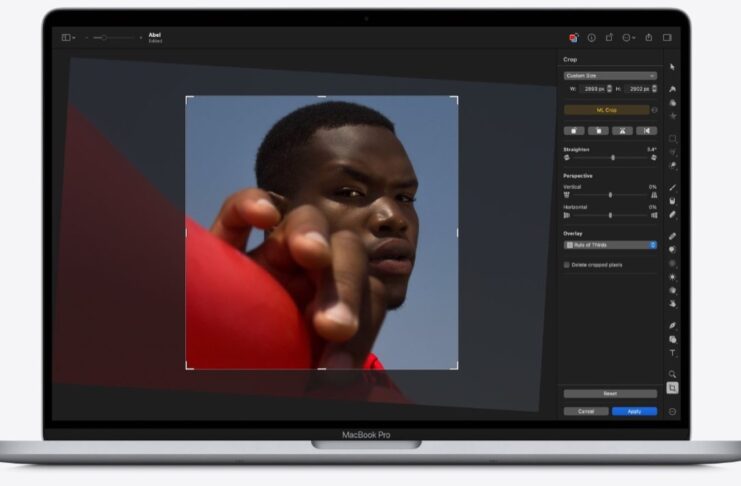Apply the crop
Screen dimensions: 741x486
[x=634, y=411]
